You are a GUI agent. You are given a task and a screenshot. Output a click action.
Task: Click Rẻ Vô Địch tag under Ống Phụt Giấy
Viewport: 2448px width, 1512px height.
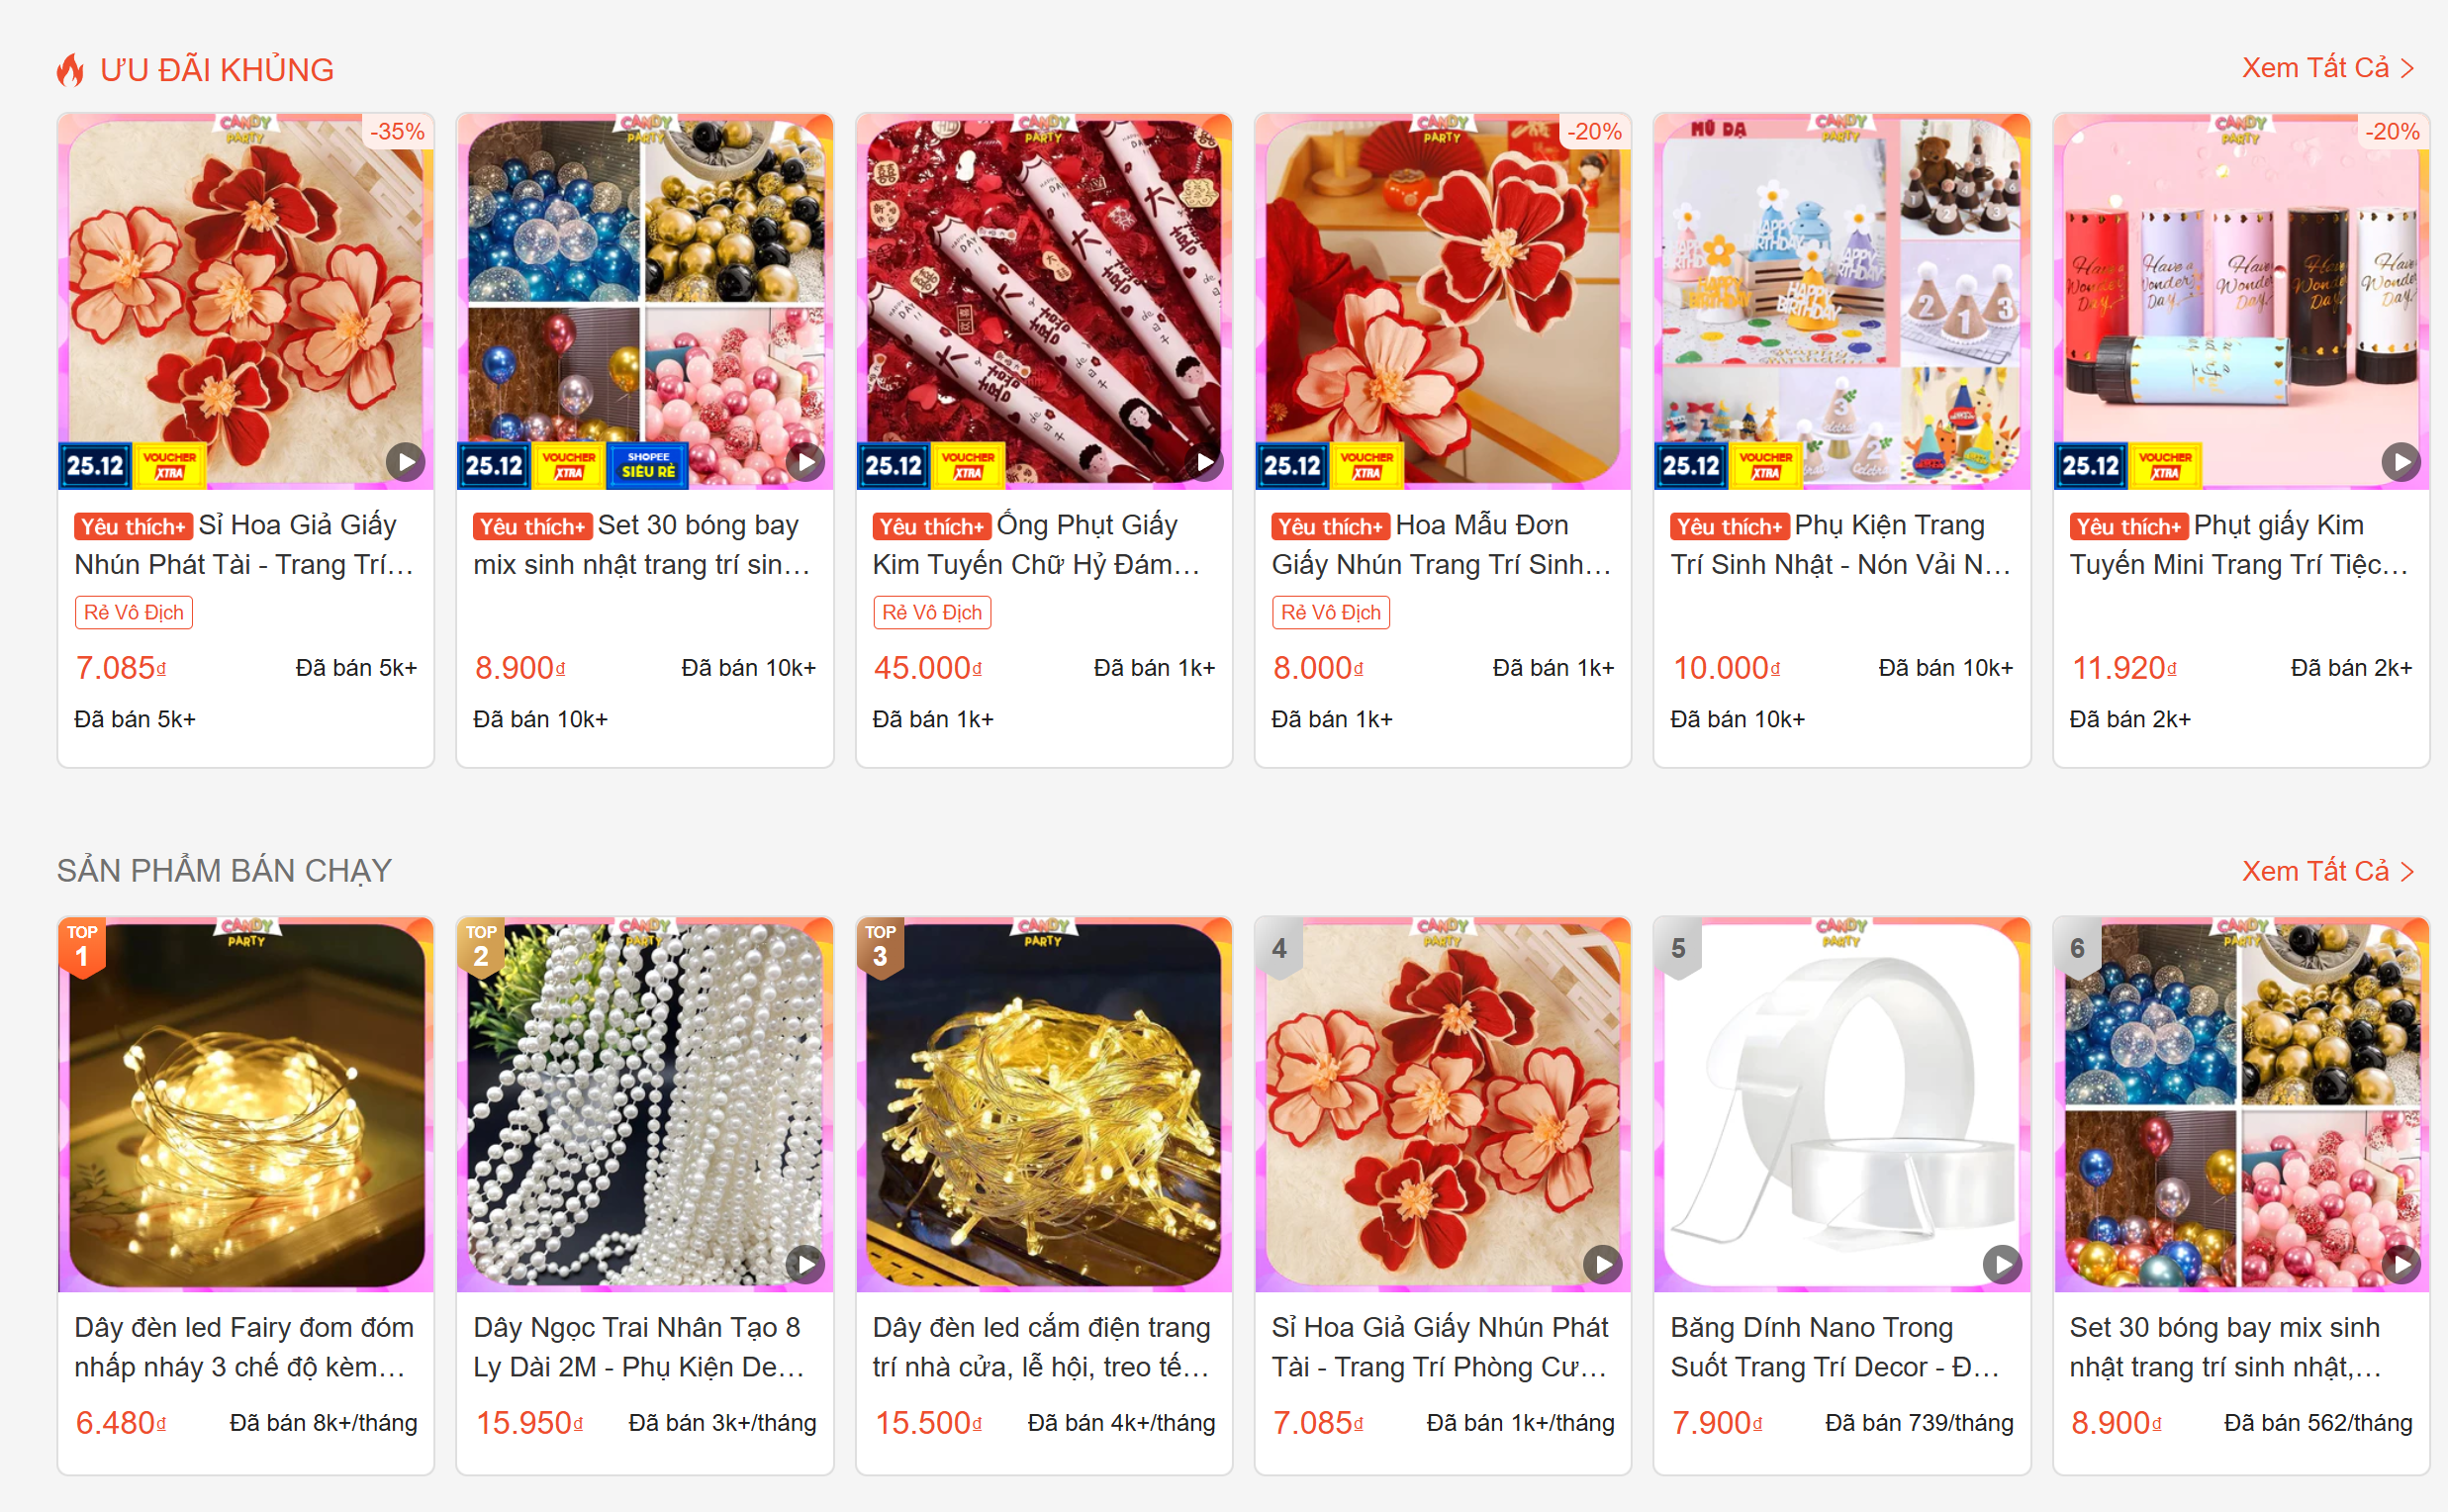pos(932,612)
